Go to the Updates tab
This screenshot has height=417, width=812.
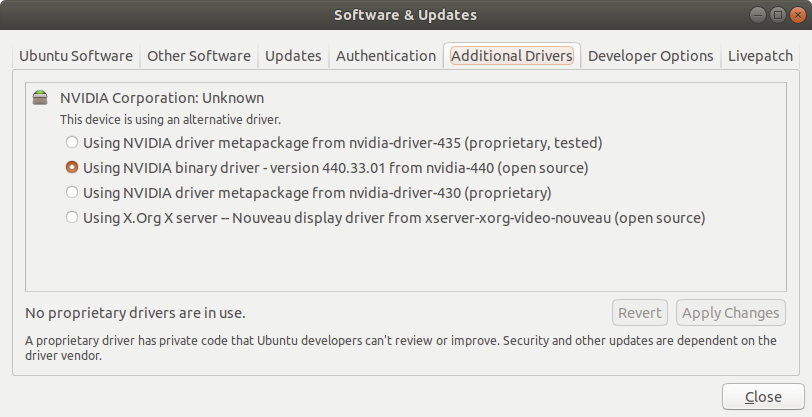pos(293,56)
